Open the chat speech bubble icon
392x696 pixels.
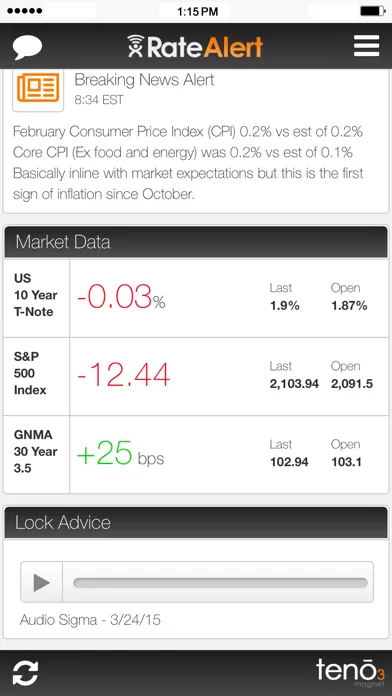[x=28, y=47]
